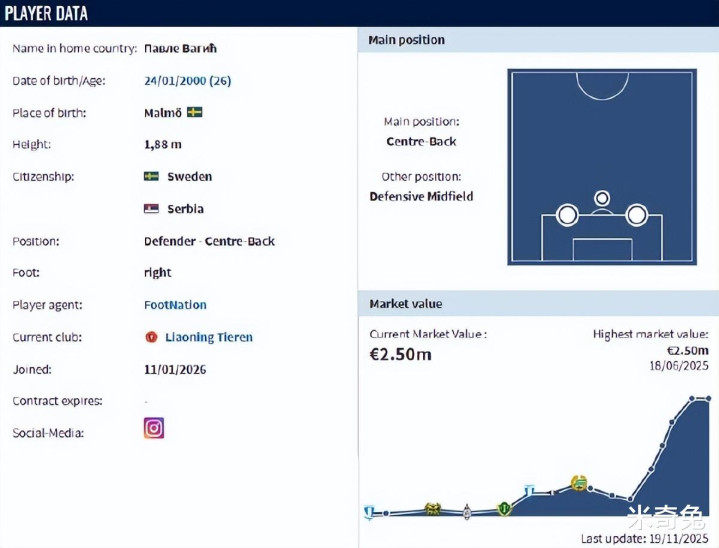Click the Liaoning Tieren club crest icon
The image size is (719, 548).
(151, 337)
